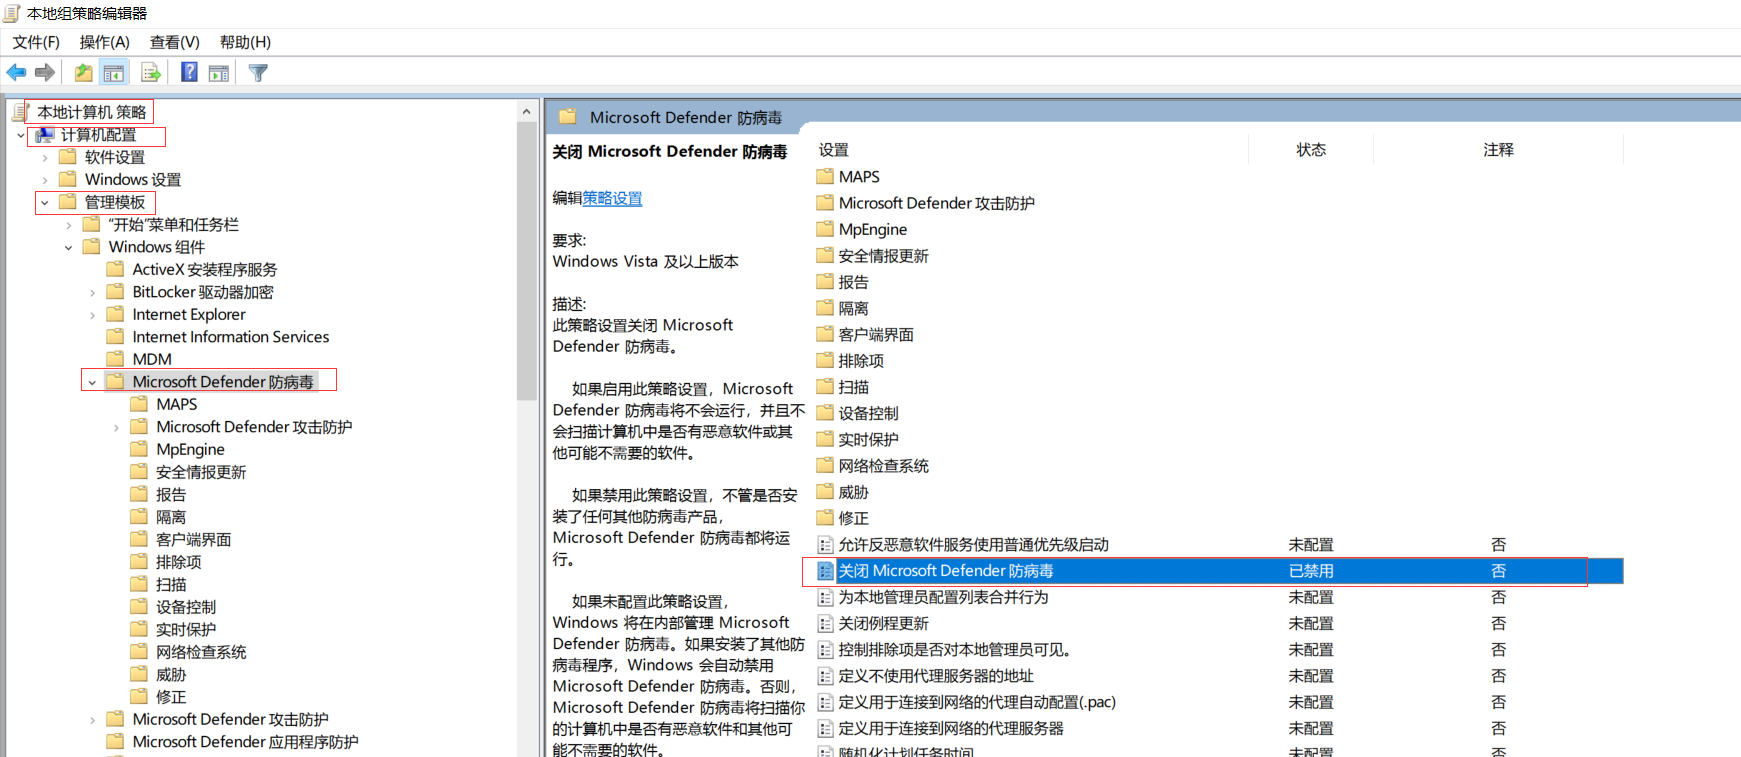Click the policy icon for 允许反恶意软件服务使用普通优先级启动
Viewport: 1741px width, 757px height.
click(x=826, y=545)
